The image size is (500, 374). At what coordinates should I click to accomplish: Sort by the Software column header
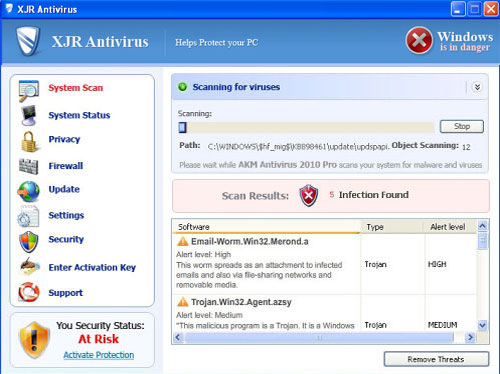[x=267, y=227]
